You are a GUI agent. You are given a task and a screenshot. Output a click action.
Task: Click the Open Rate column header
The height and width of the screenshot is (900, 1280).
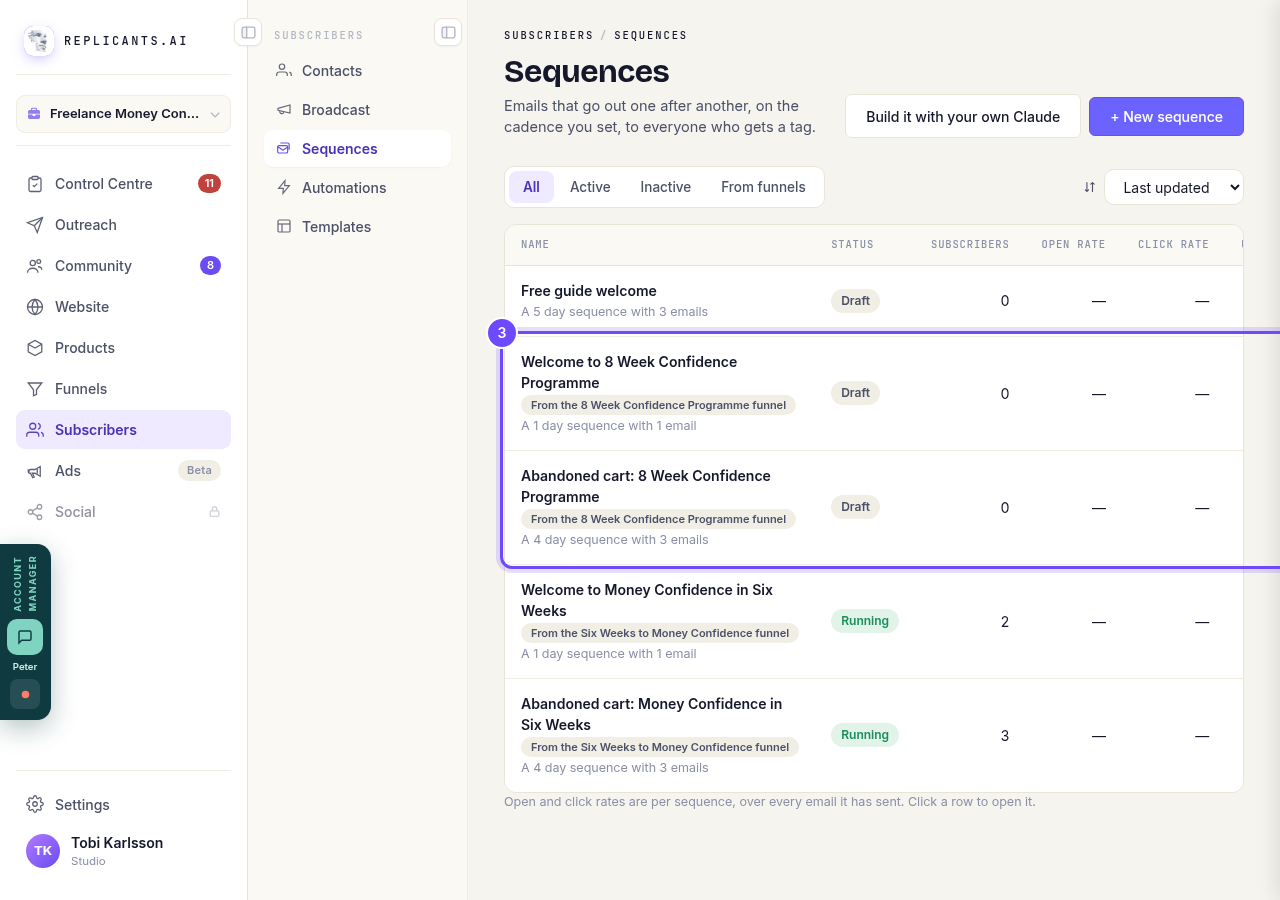(1073, 244)
